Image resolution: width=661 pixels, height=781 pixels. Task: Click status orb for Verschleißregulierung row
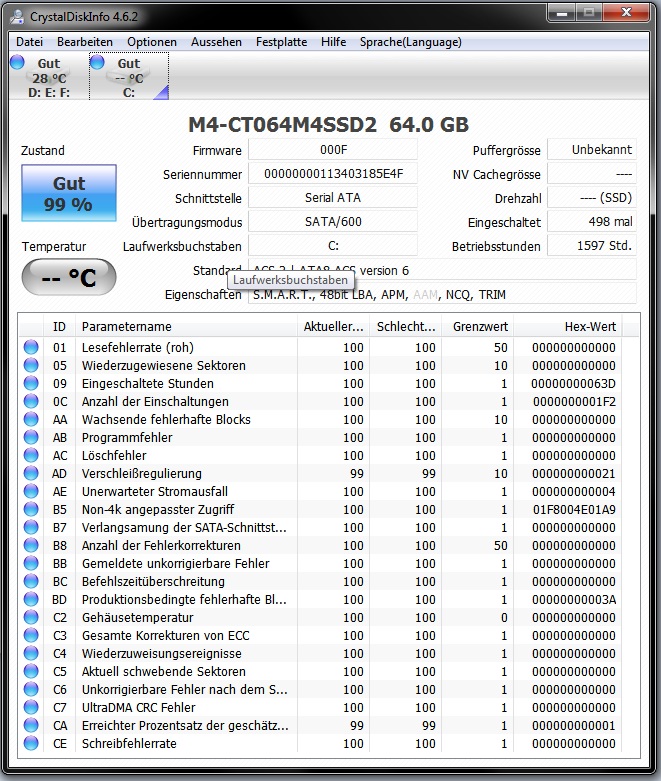[x=31, y=473]
